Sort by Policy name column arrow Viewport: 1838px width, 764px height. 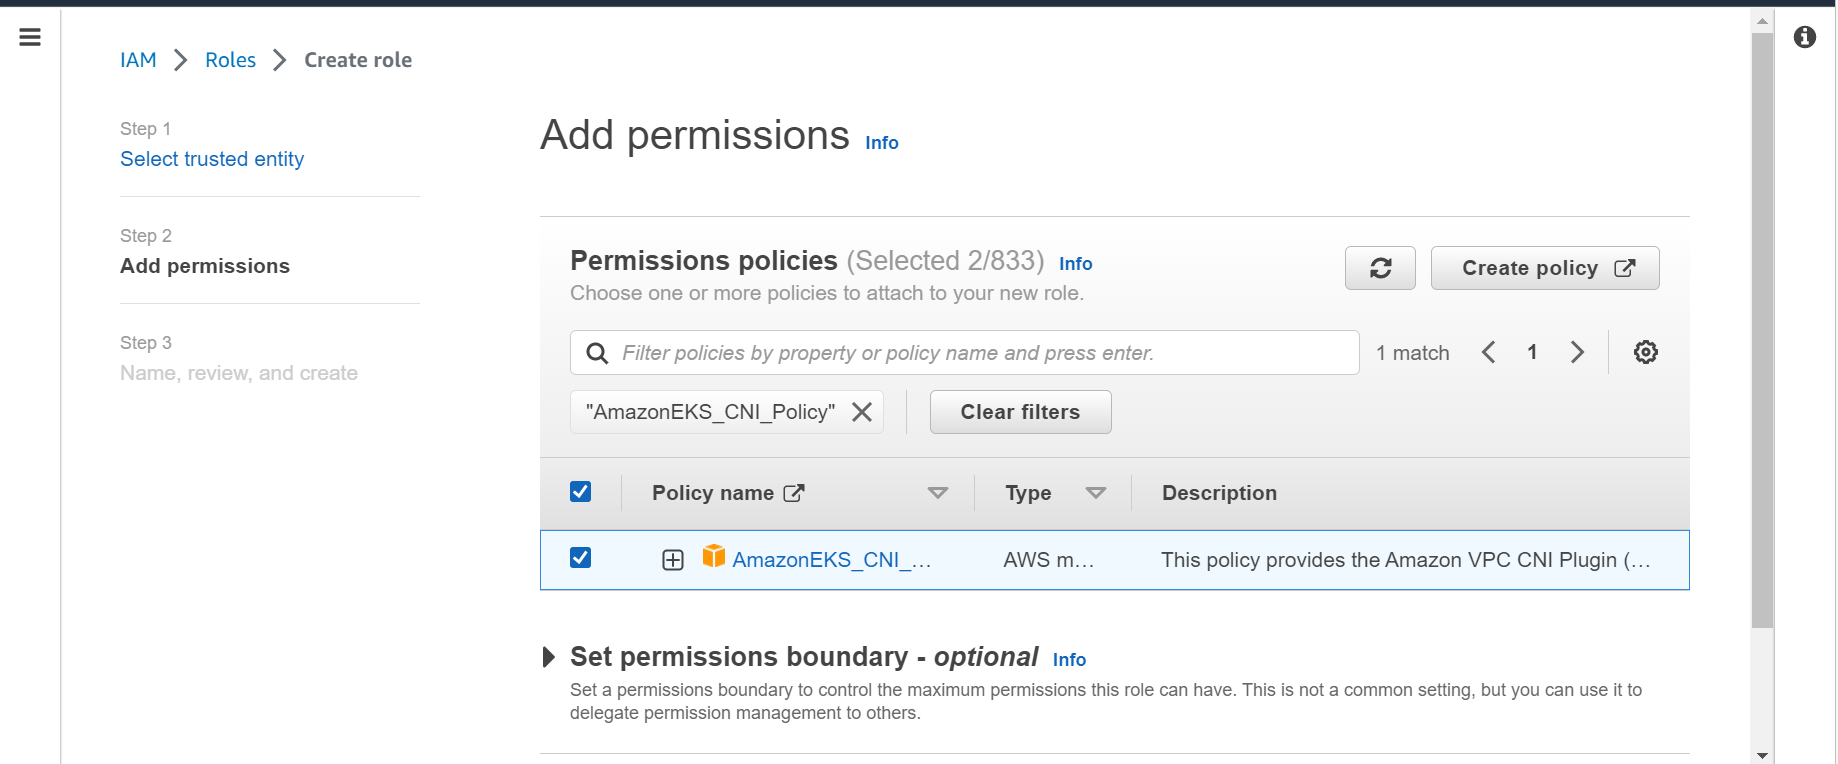tap(938, 493)
